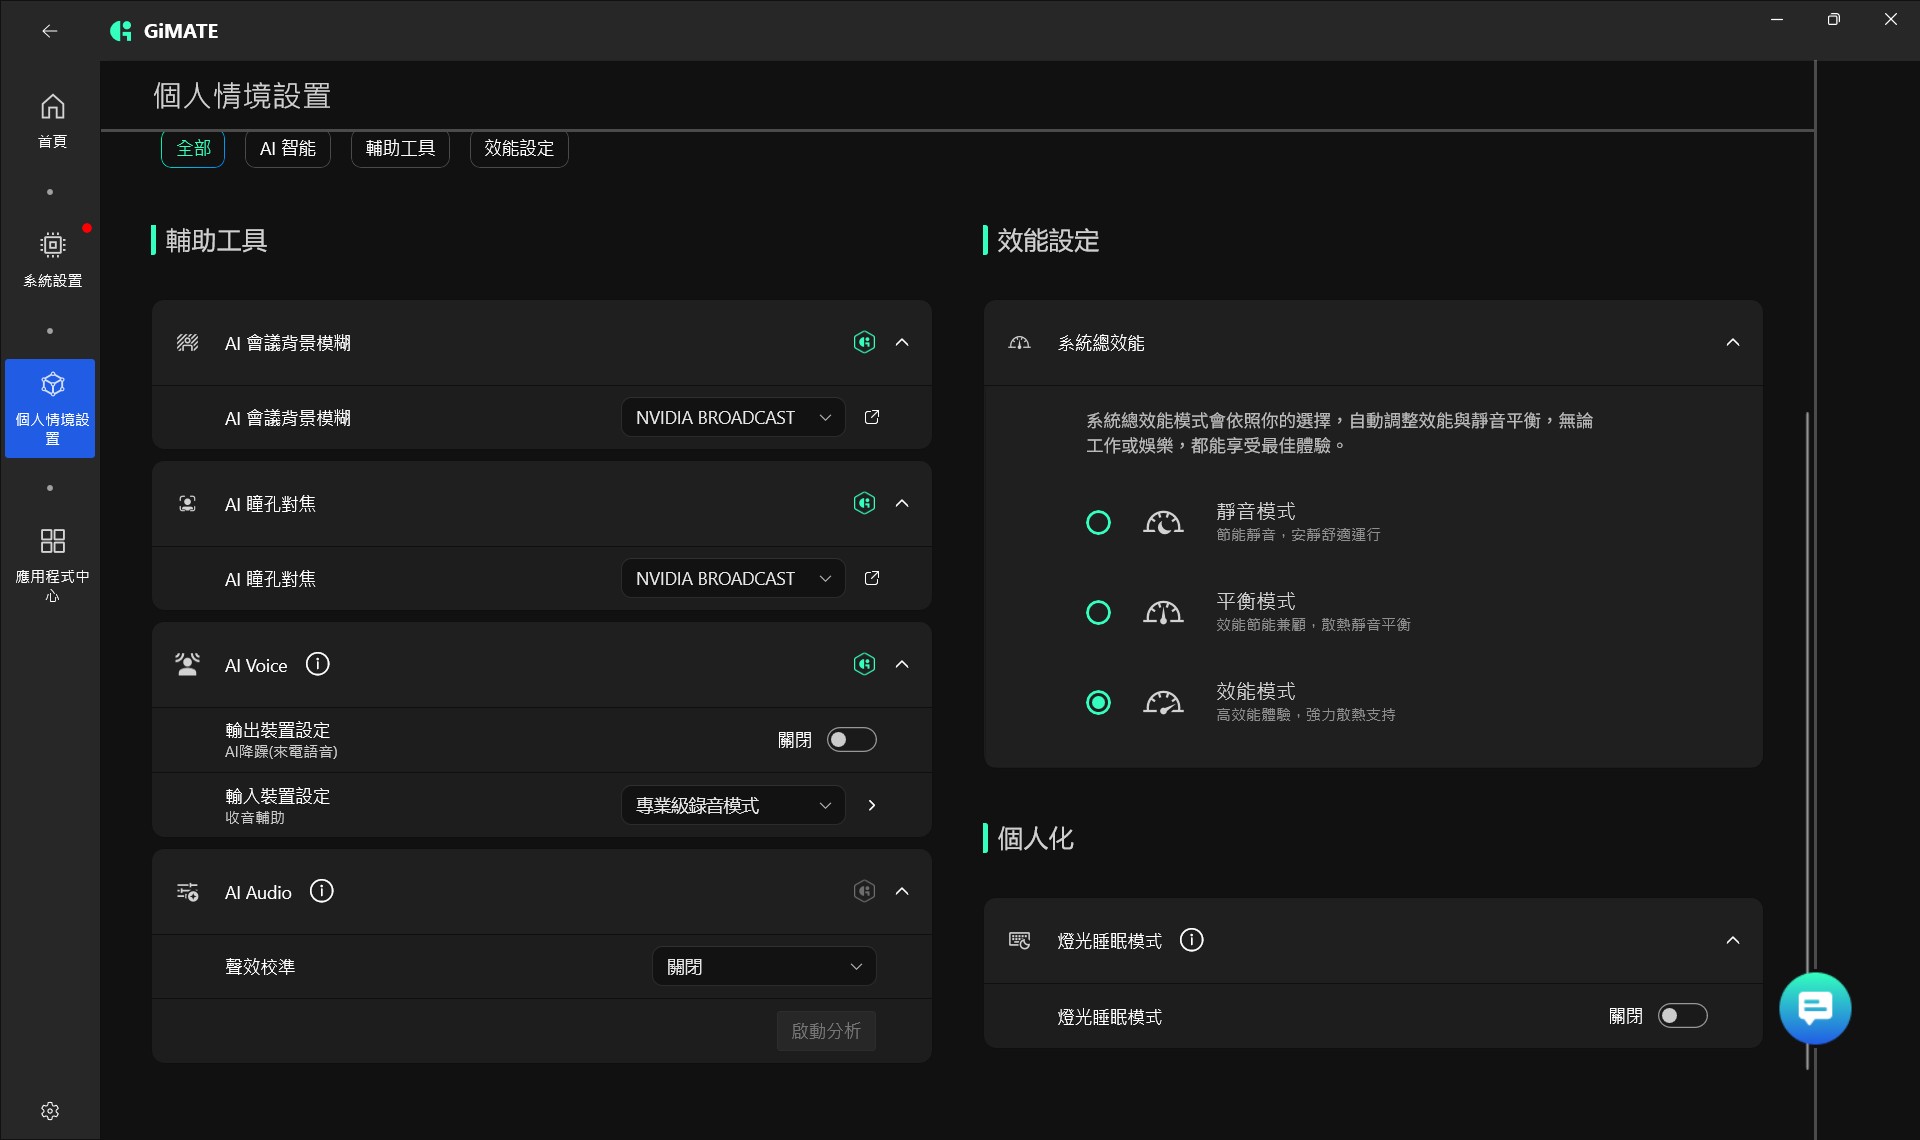Open external link for AI 瞳孔對焦
Viewport: 1920px width, 1140px height.
pyautogui.click(x=872, y=578)
